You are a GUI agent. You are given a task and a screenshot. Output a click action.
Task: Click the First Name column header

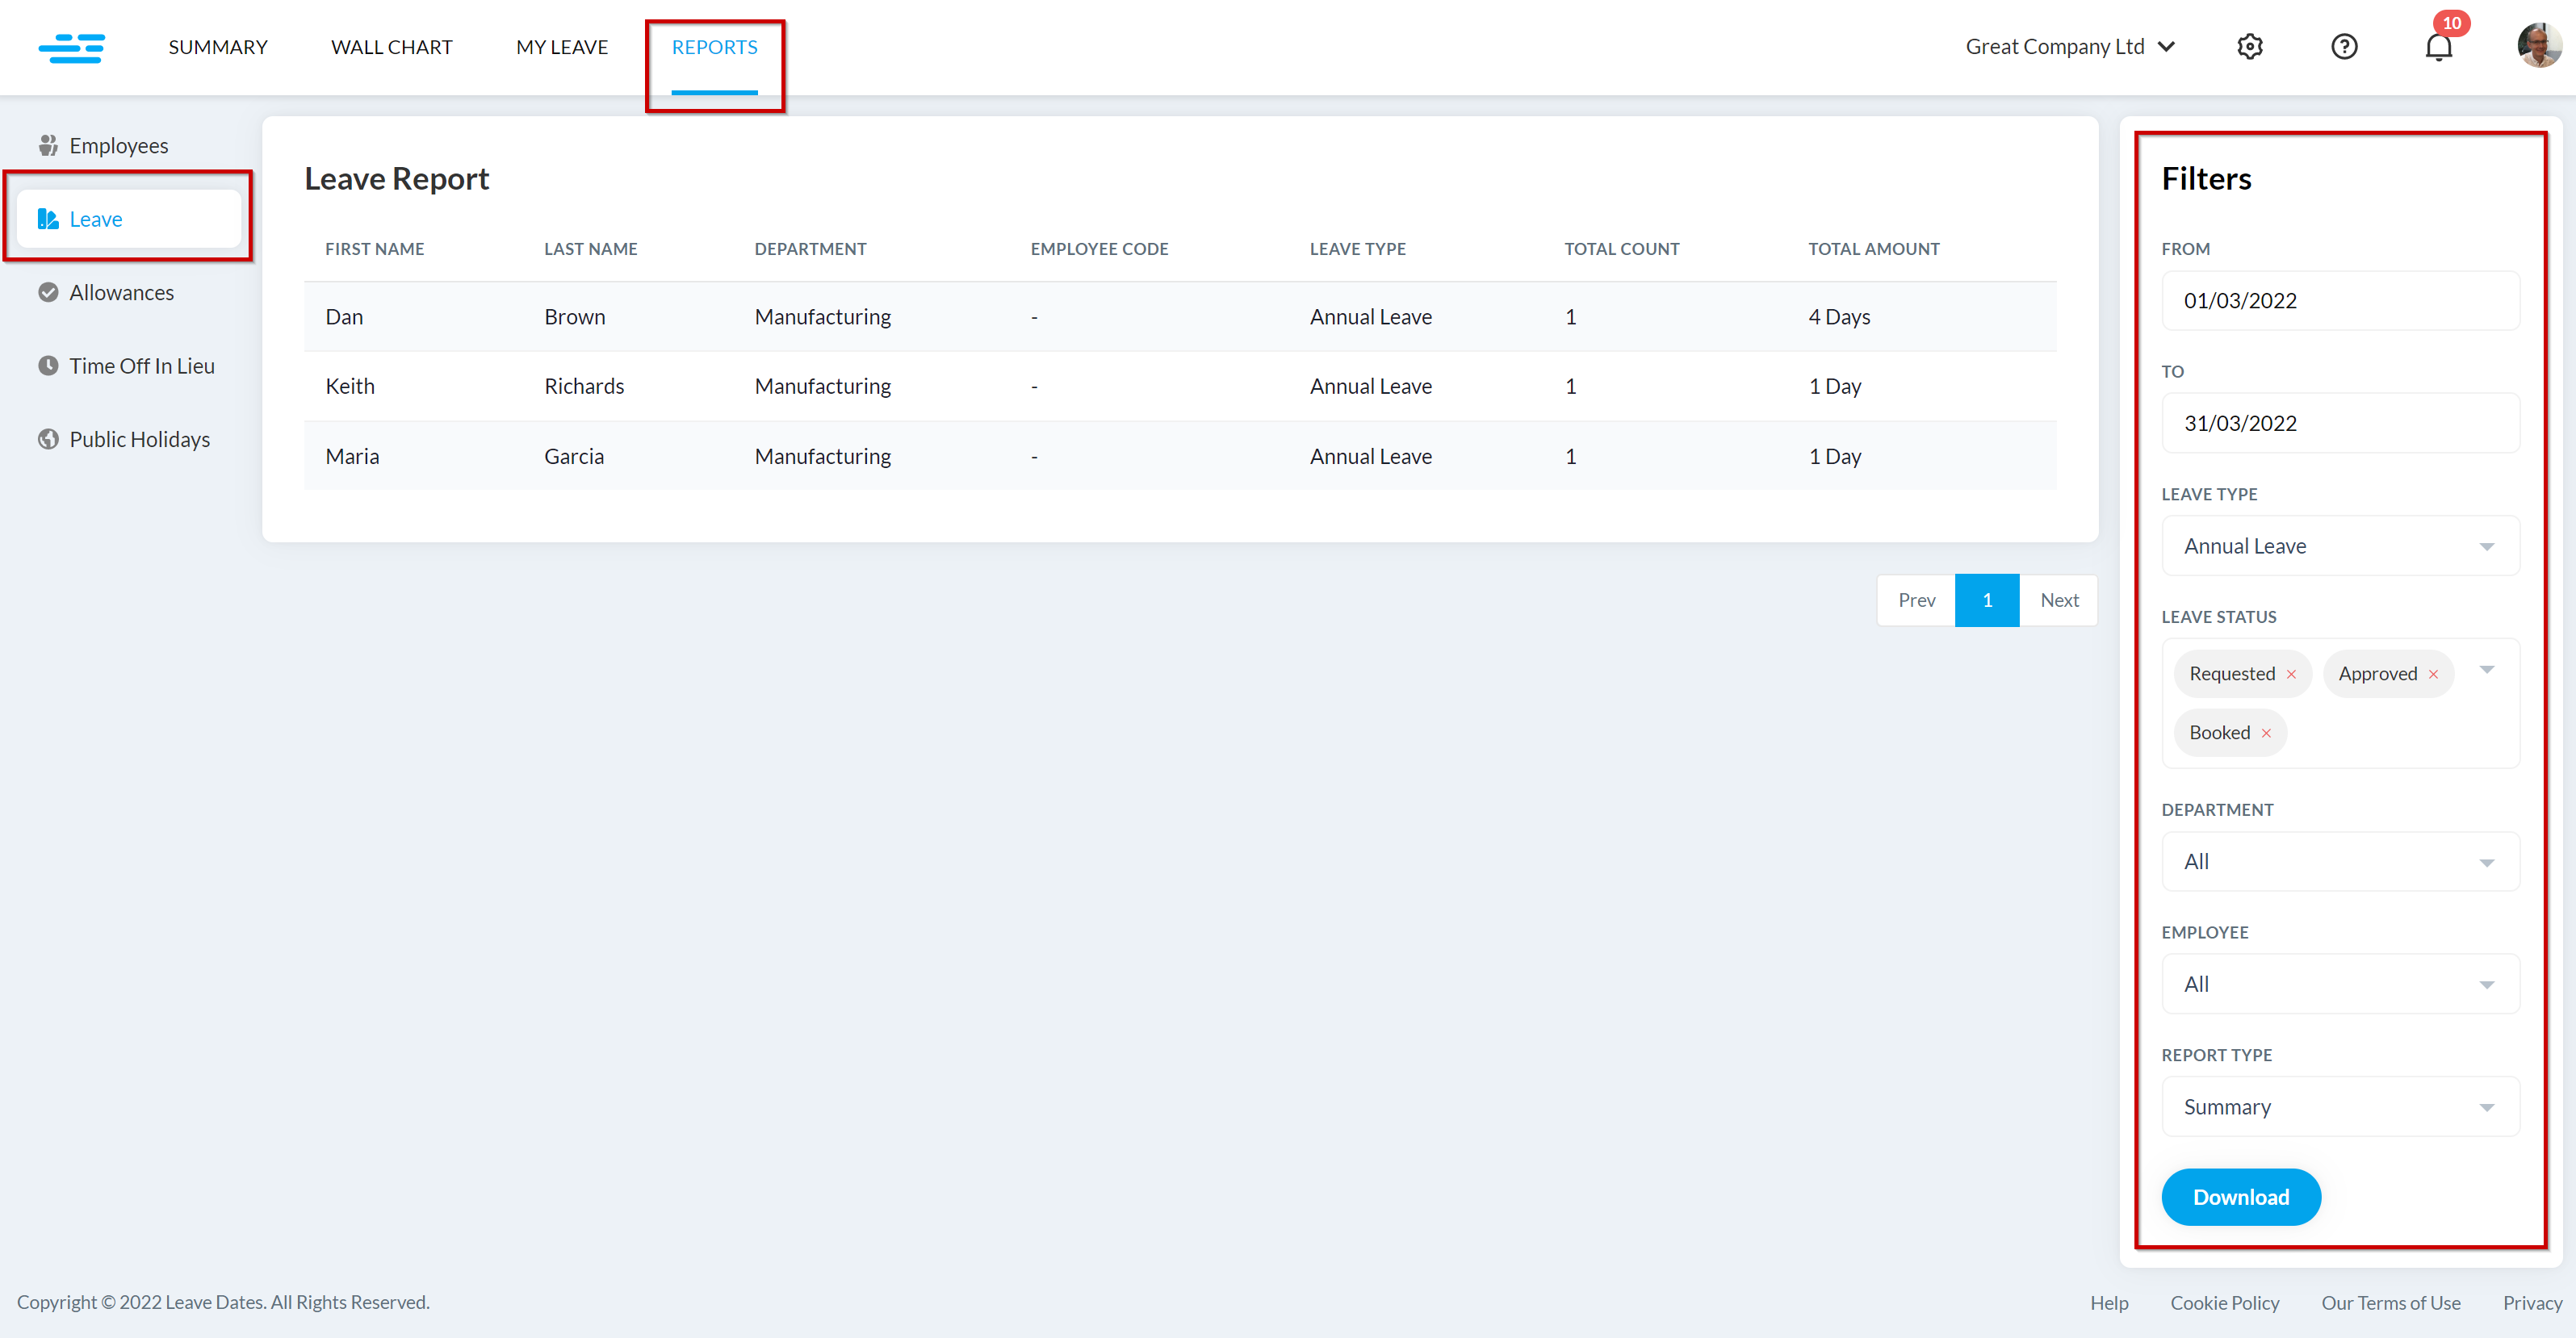click(374, 249)
